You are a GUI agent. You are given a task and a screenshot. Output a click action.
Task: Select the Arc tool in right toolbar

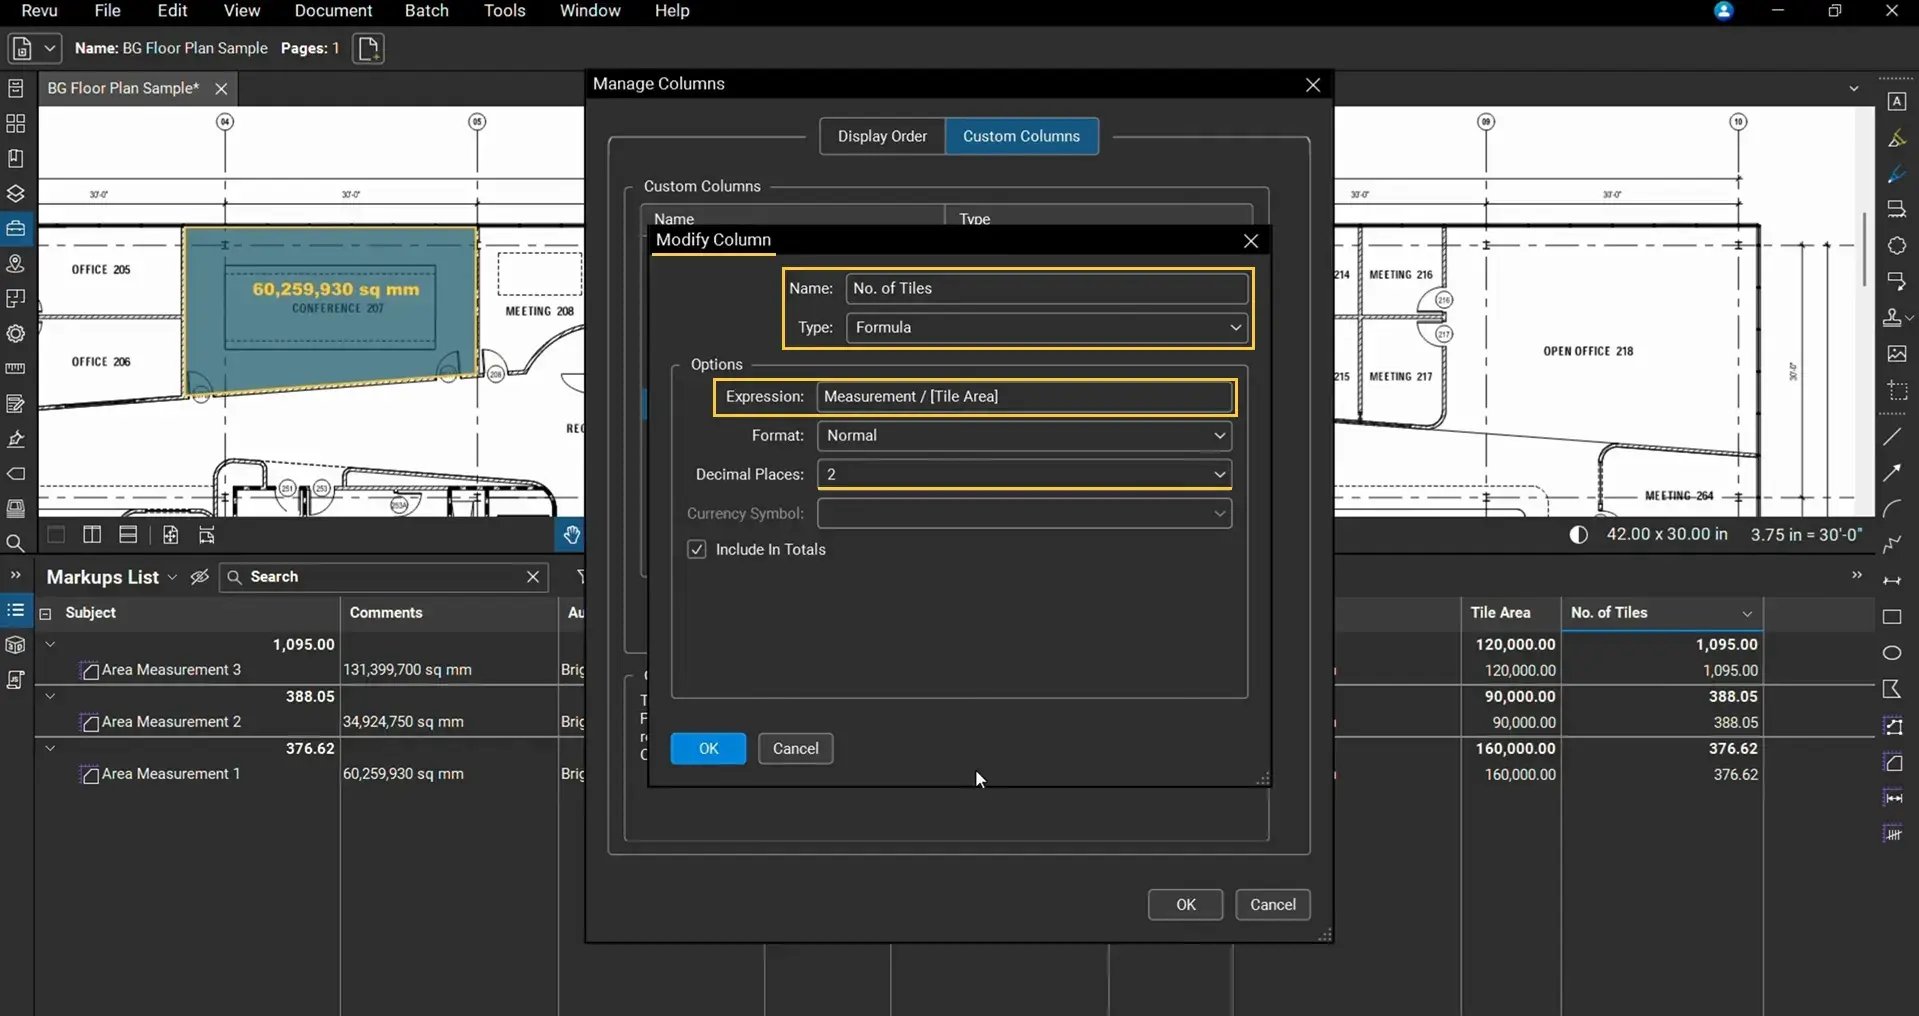point(1893,509)
